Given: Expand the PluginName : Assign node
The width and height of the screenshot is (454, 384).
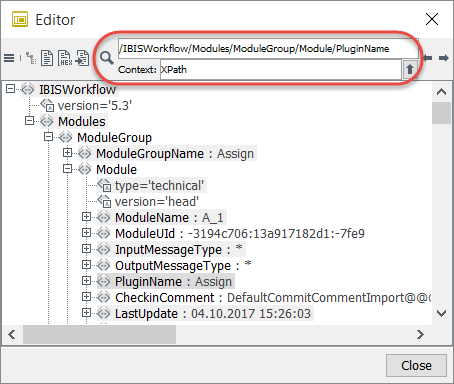Looking at the screenshot, I should (87, 281).
